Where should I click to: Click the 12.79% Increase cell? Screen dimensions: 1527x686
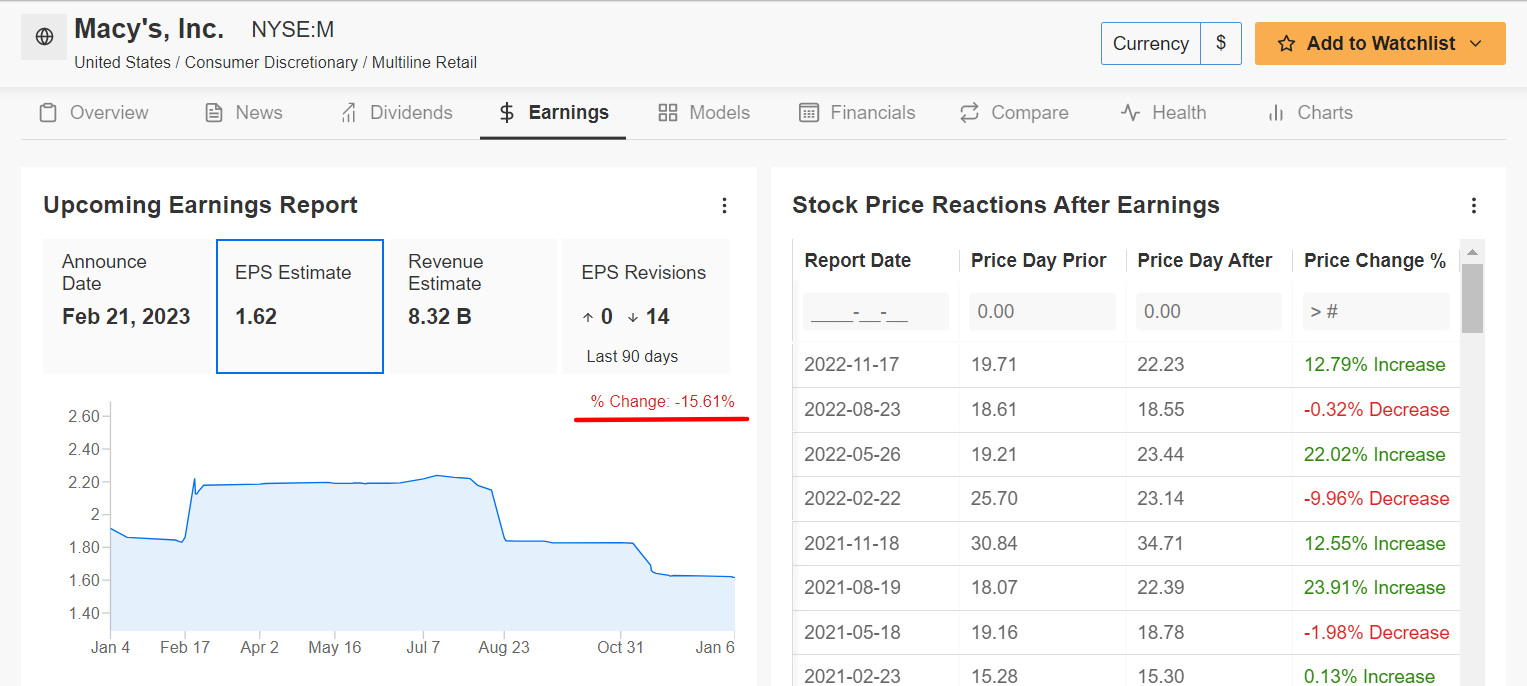(1374, 365)
